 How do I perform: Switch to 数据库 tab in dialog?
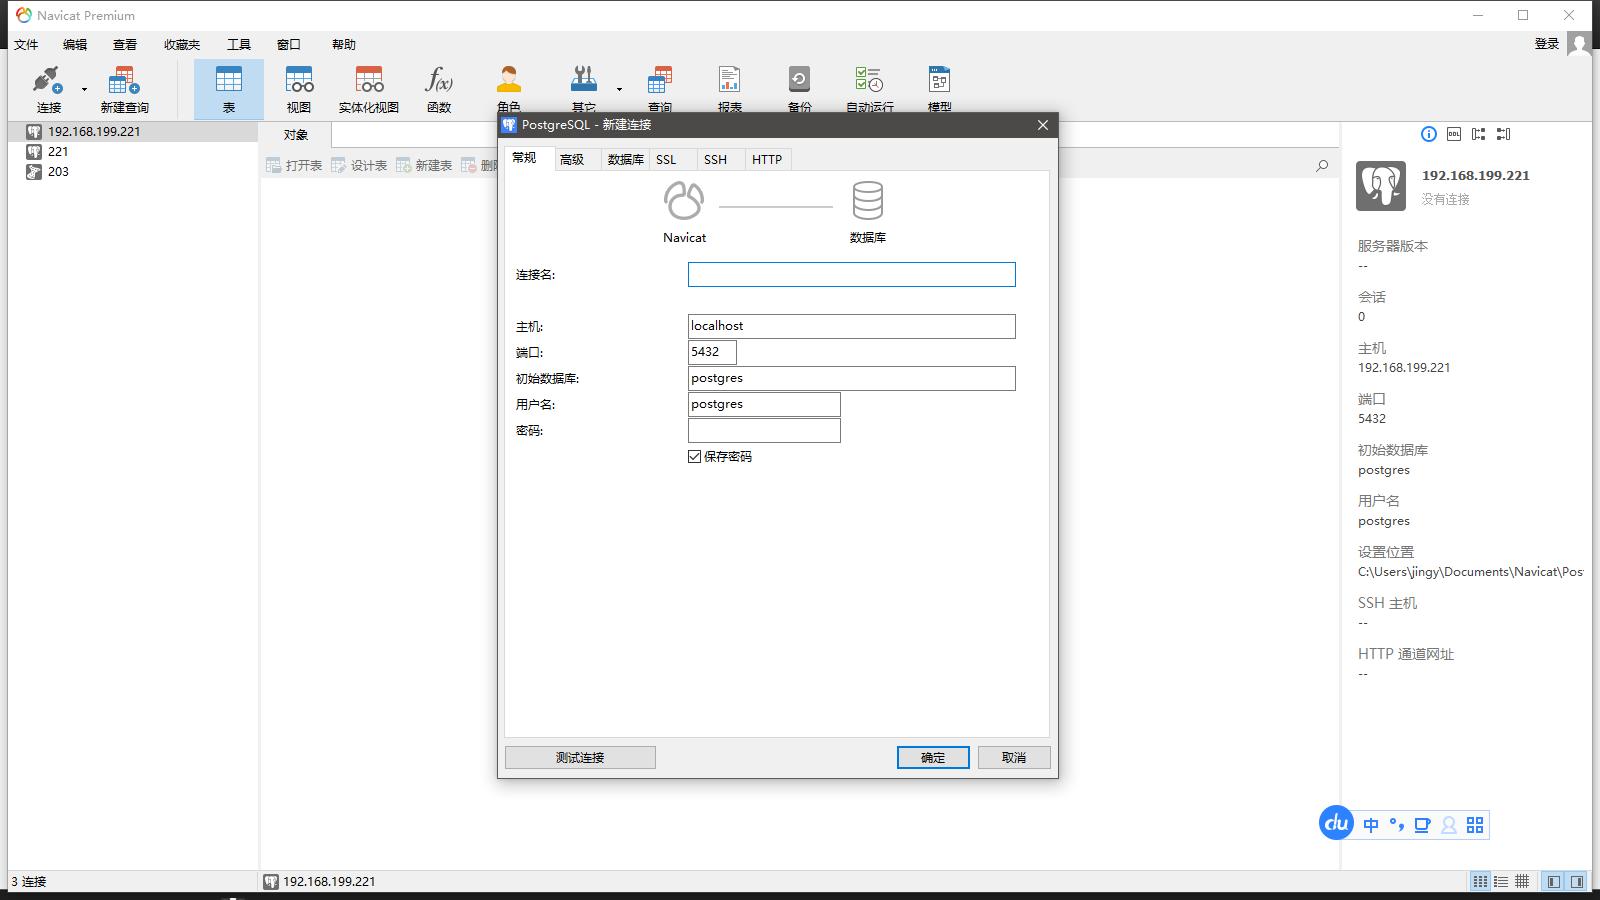coord(626,159)
